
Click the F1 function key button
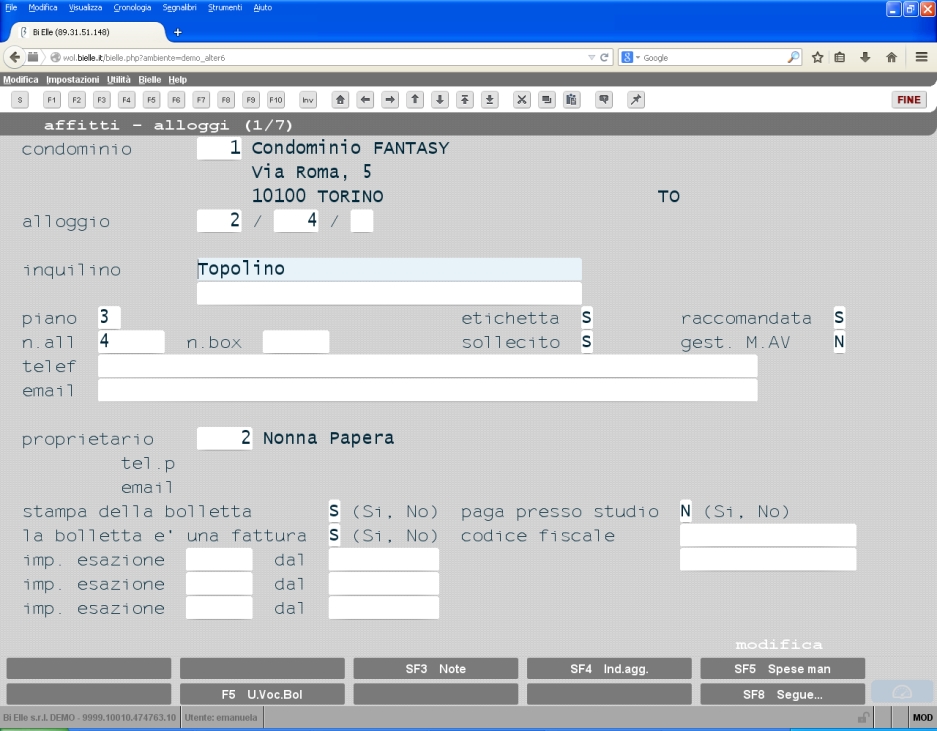[x=51, y=100]
